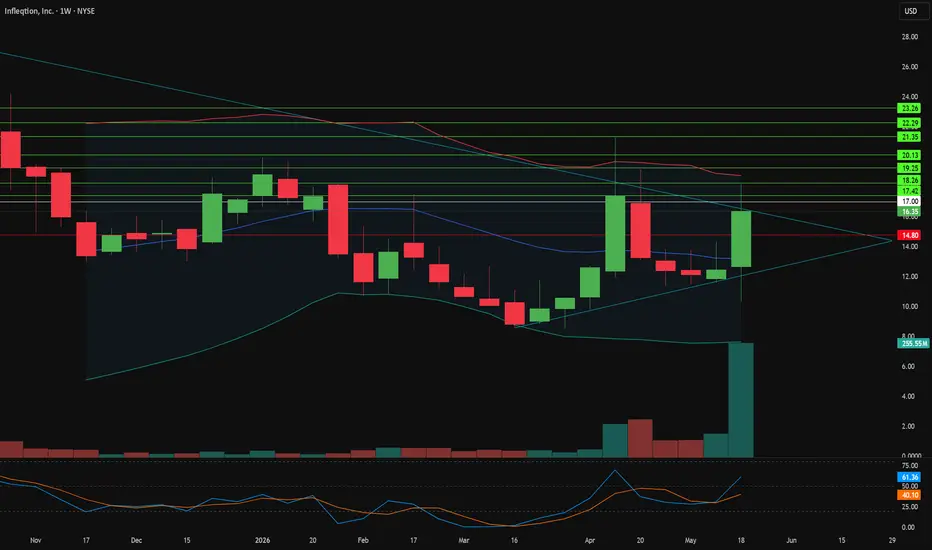Click the blue 61.36 indicator value label

tap(909, 477)
